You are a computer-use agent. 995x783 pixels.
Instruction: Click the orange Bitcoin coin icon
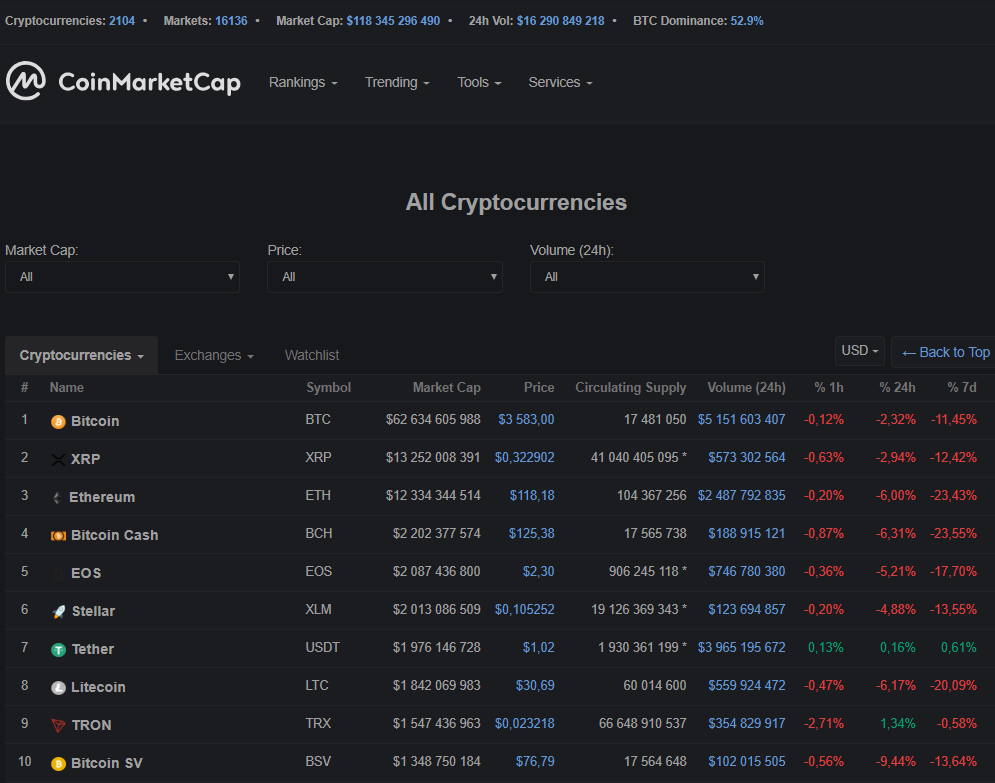(58, 422)
